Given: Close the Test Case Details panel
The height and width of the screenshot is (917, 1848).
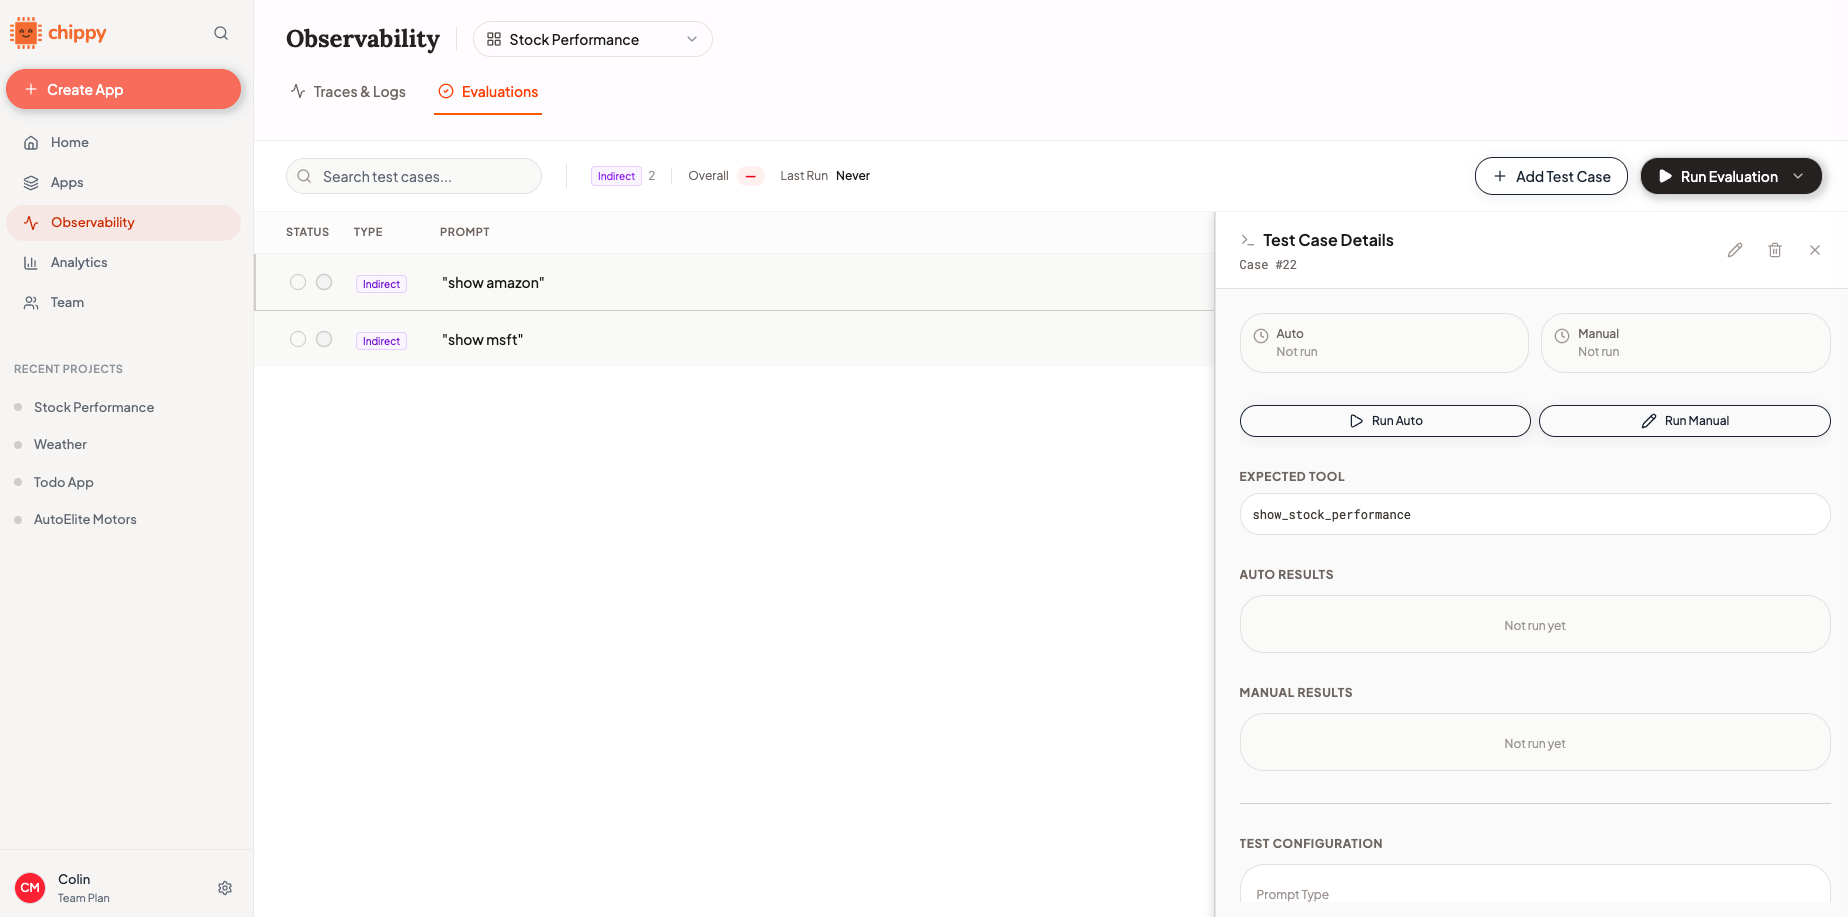Looking at the screenshot, I should (x=1815, y=250).
